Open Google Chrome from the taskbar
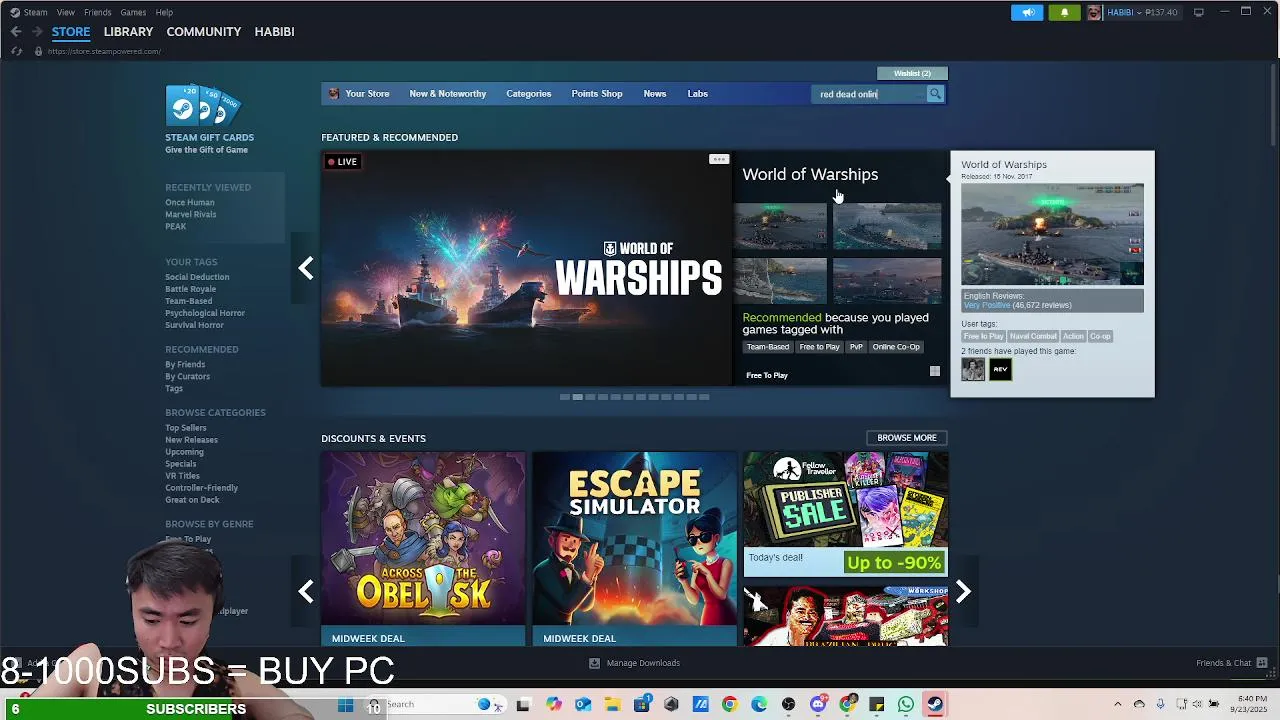 (x=729, y=705)
